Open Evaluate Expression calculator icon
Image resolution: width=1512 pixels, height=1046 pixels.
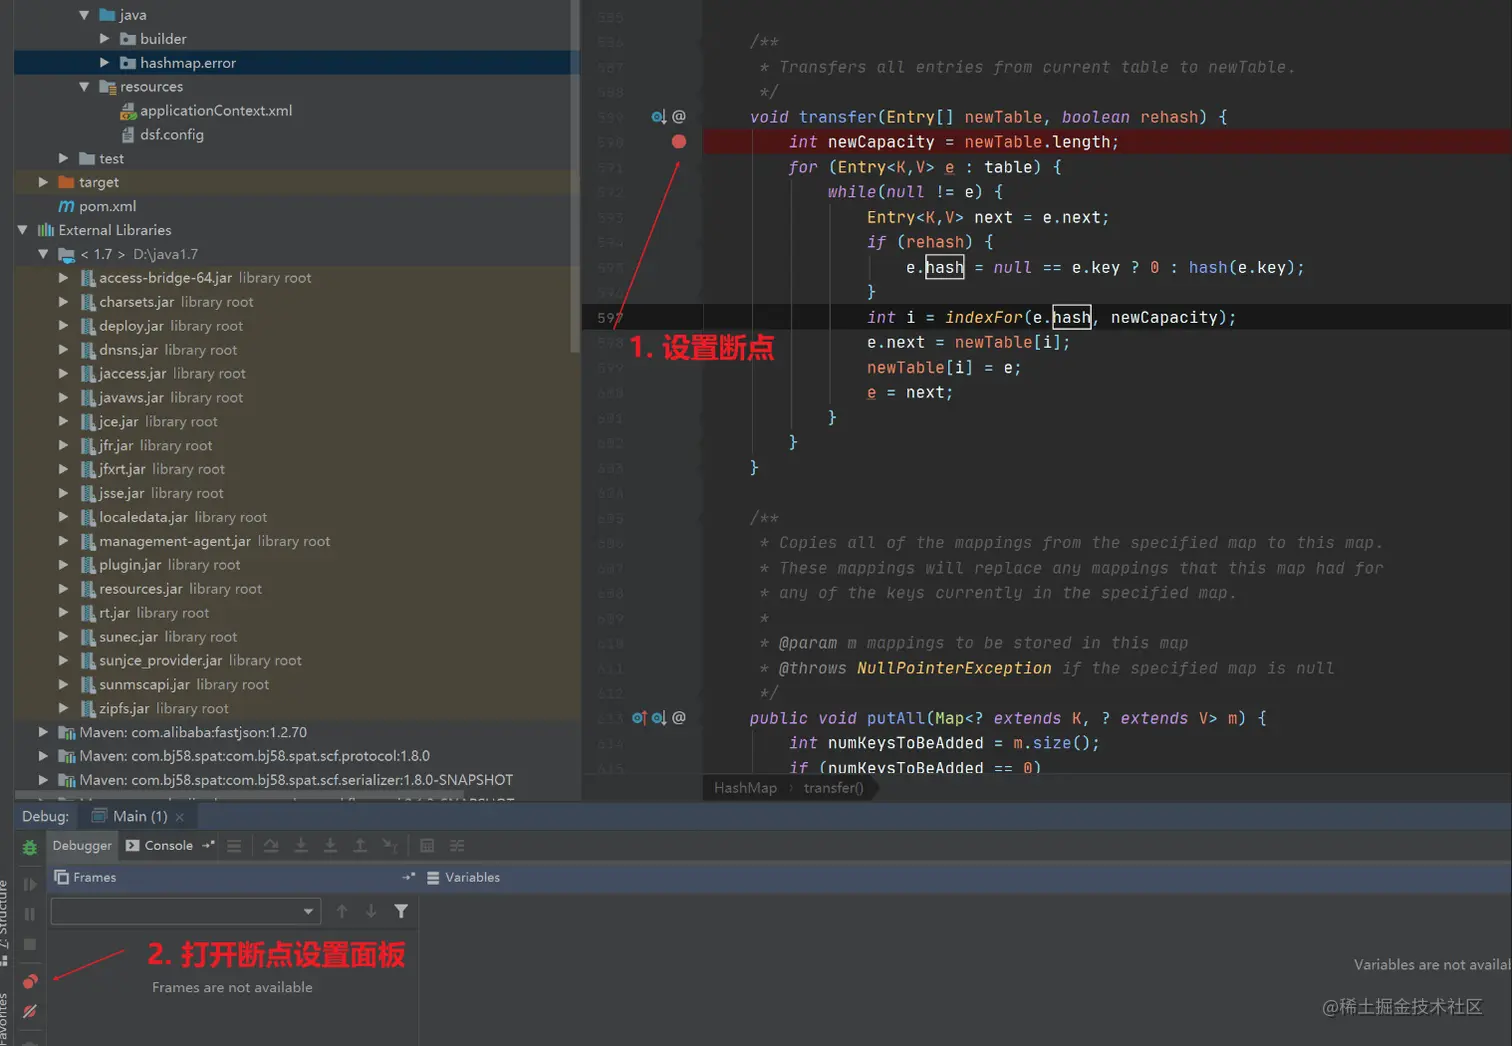click(427, 846)
